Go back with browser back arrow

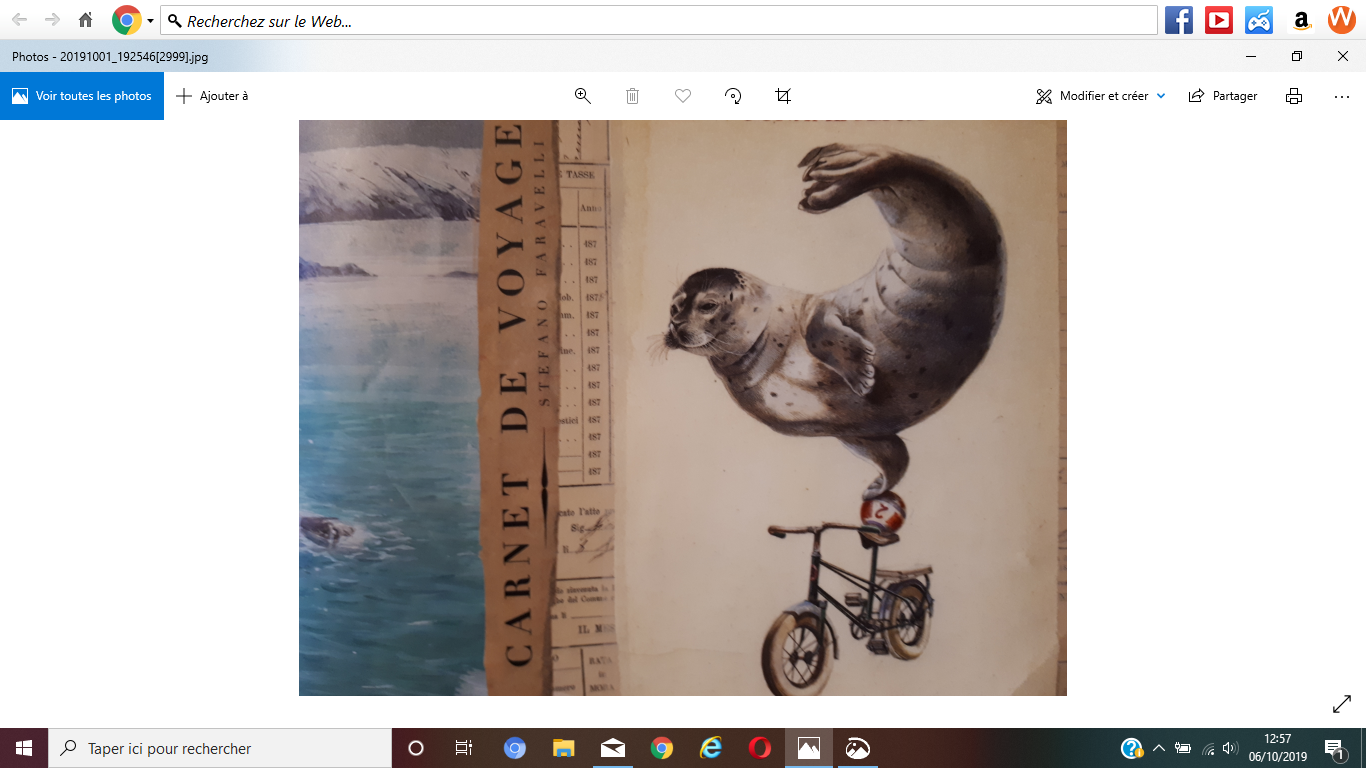[x=19, y=20]
